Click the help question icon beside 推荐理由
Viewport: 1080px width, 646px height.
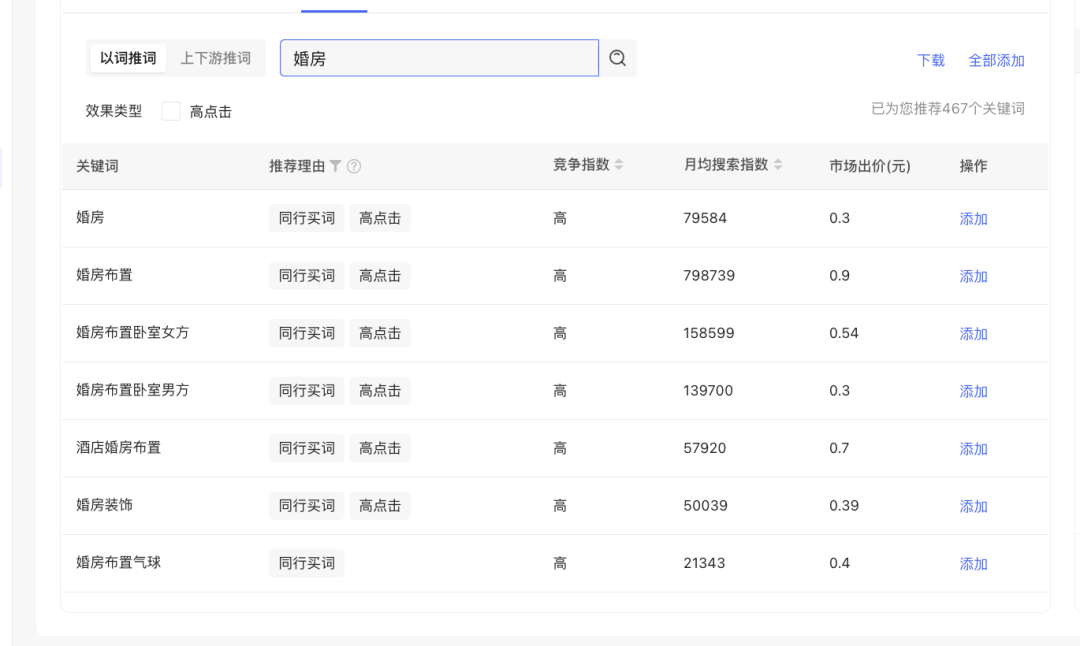[354, 166]
